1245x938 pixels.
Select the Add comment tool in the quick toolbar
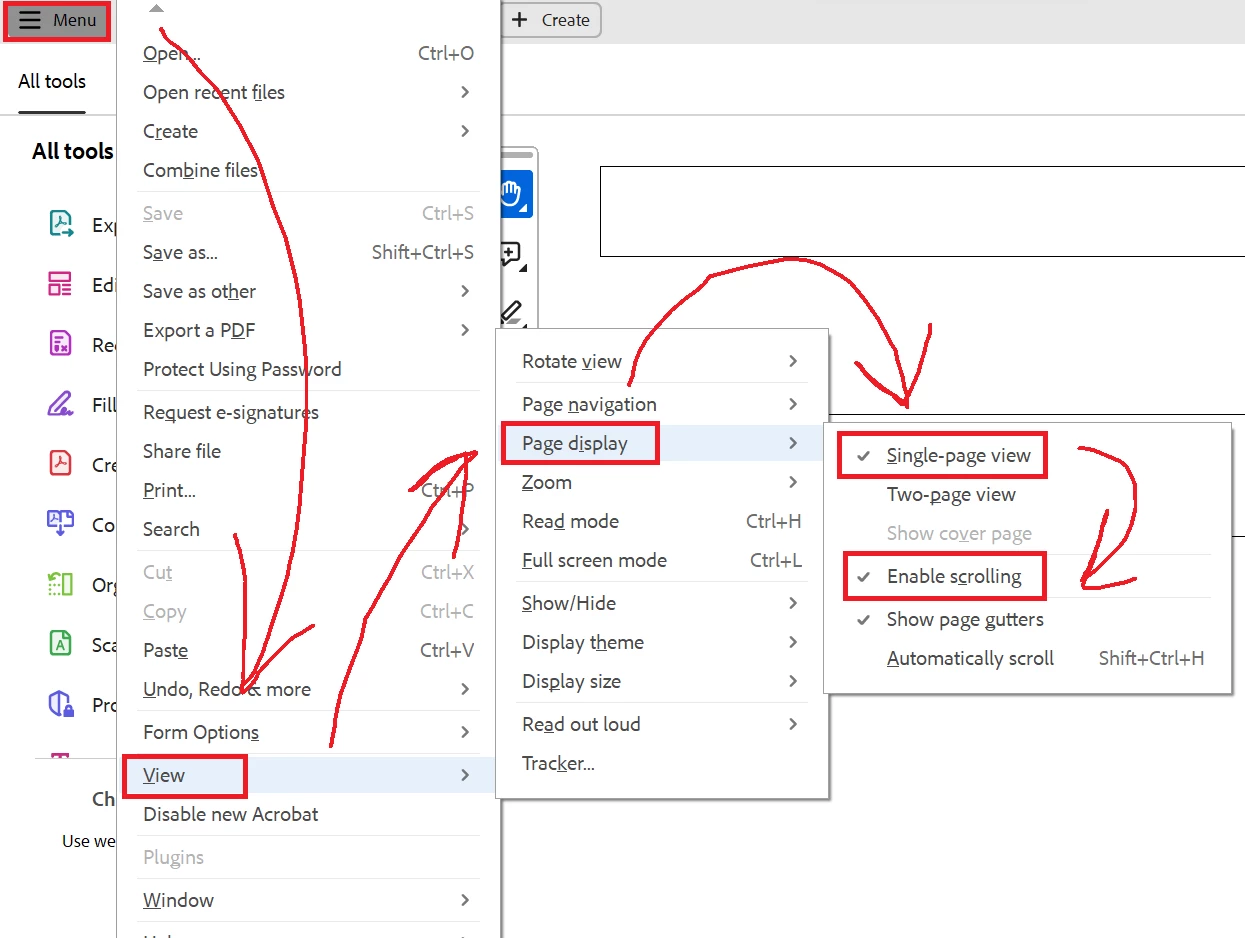click(511, 255)
